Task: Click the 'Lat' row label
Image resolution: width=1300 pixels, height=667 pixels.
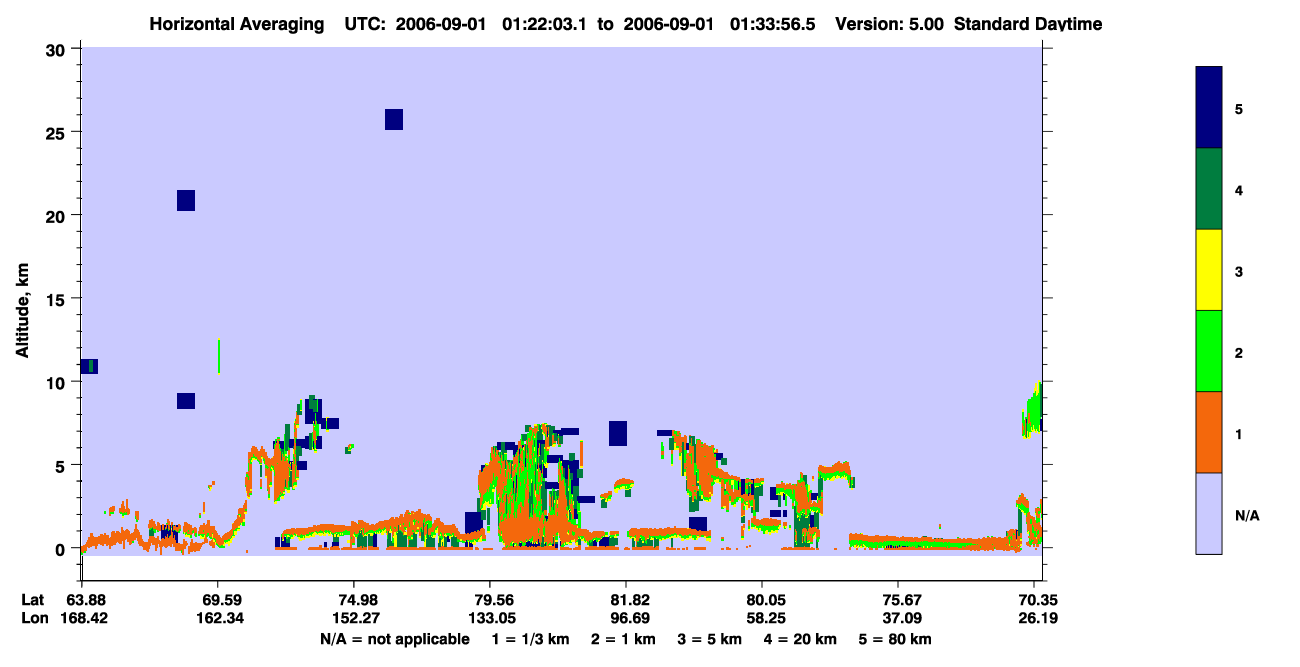Action: (x=34, y=600)
